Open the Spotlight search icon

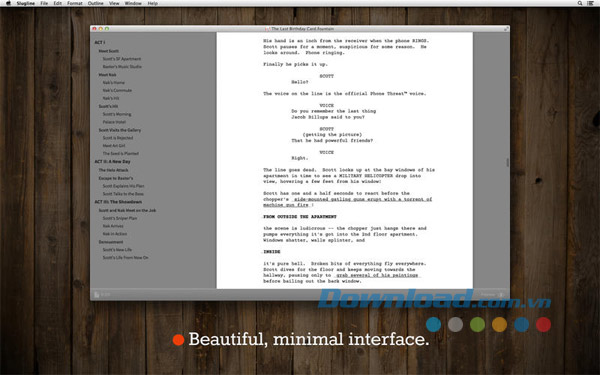pos(580,3)
